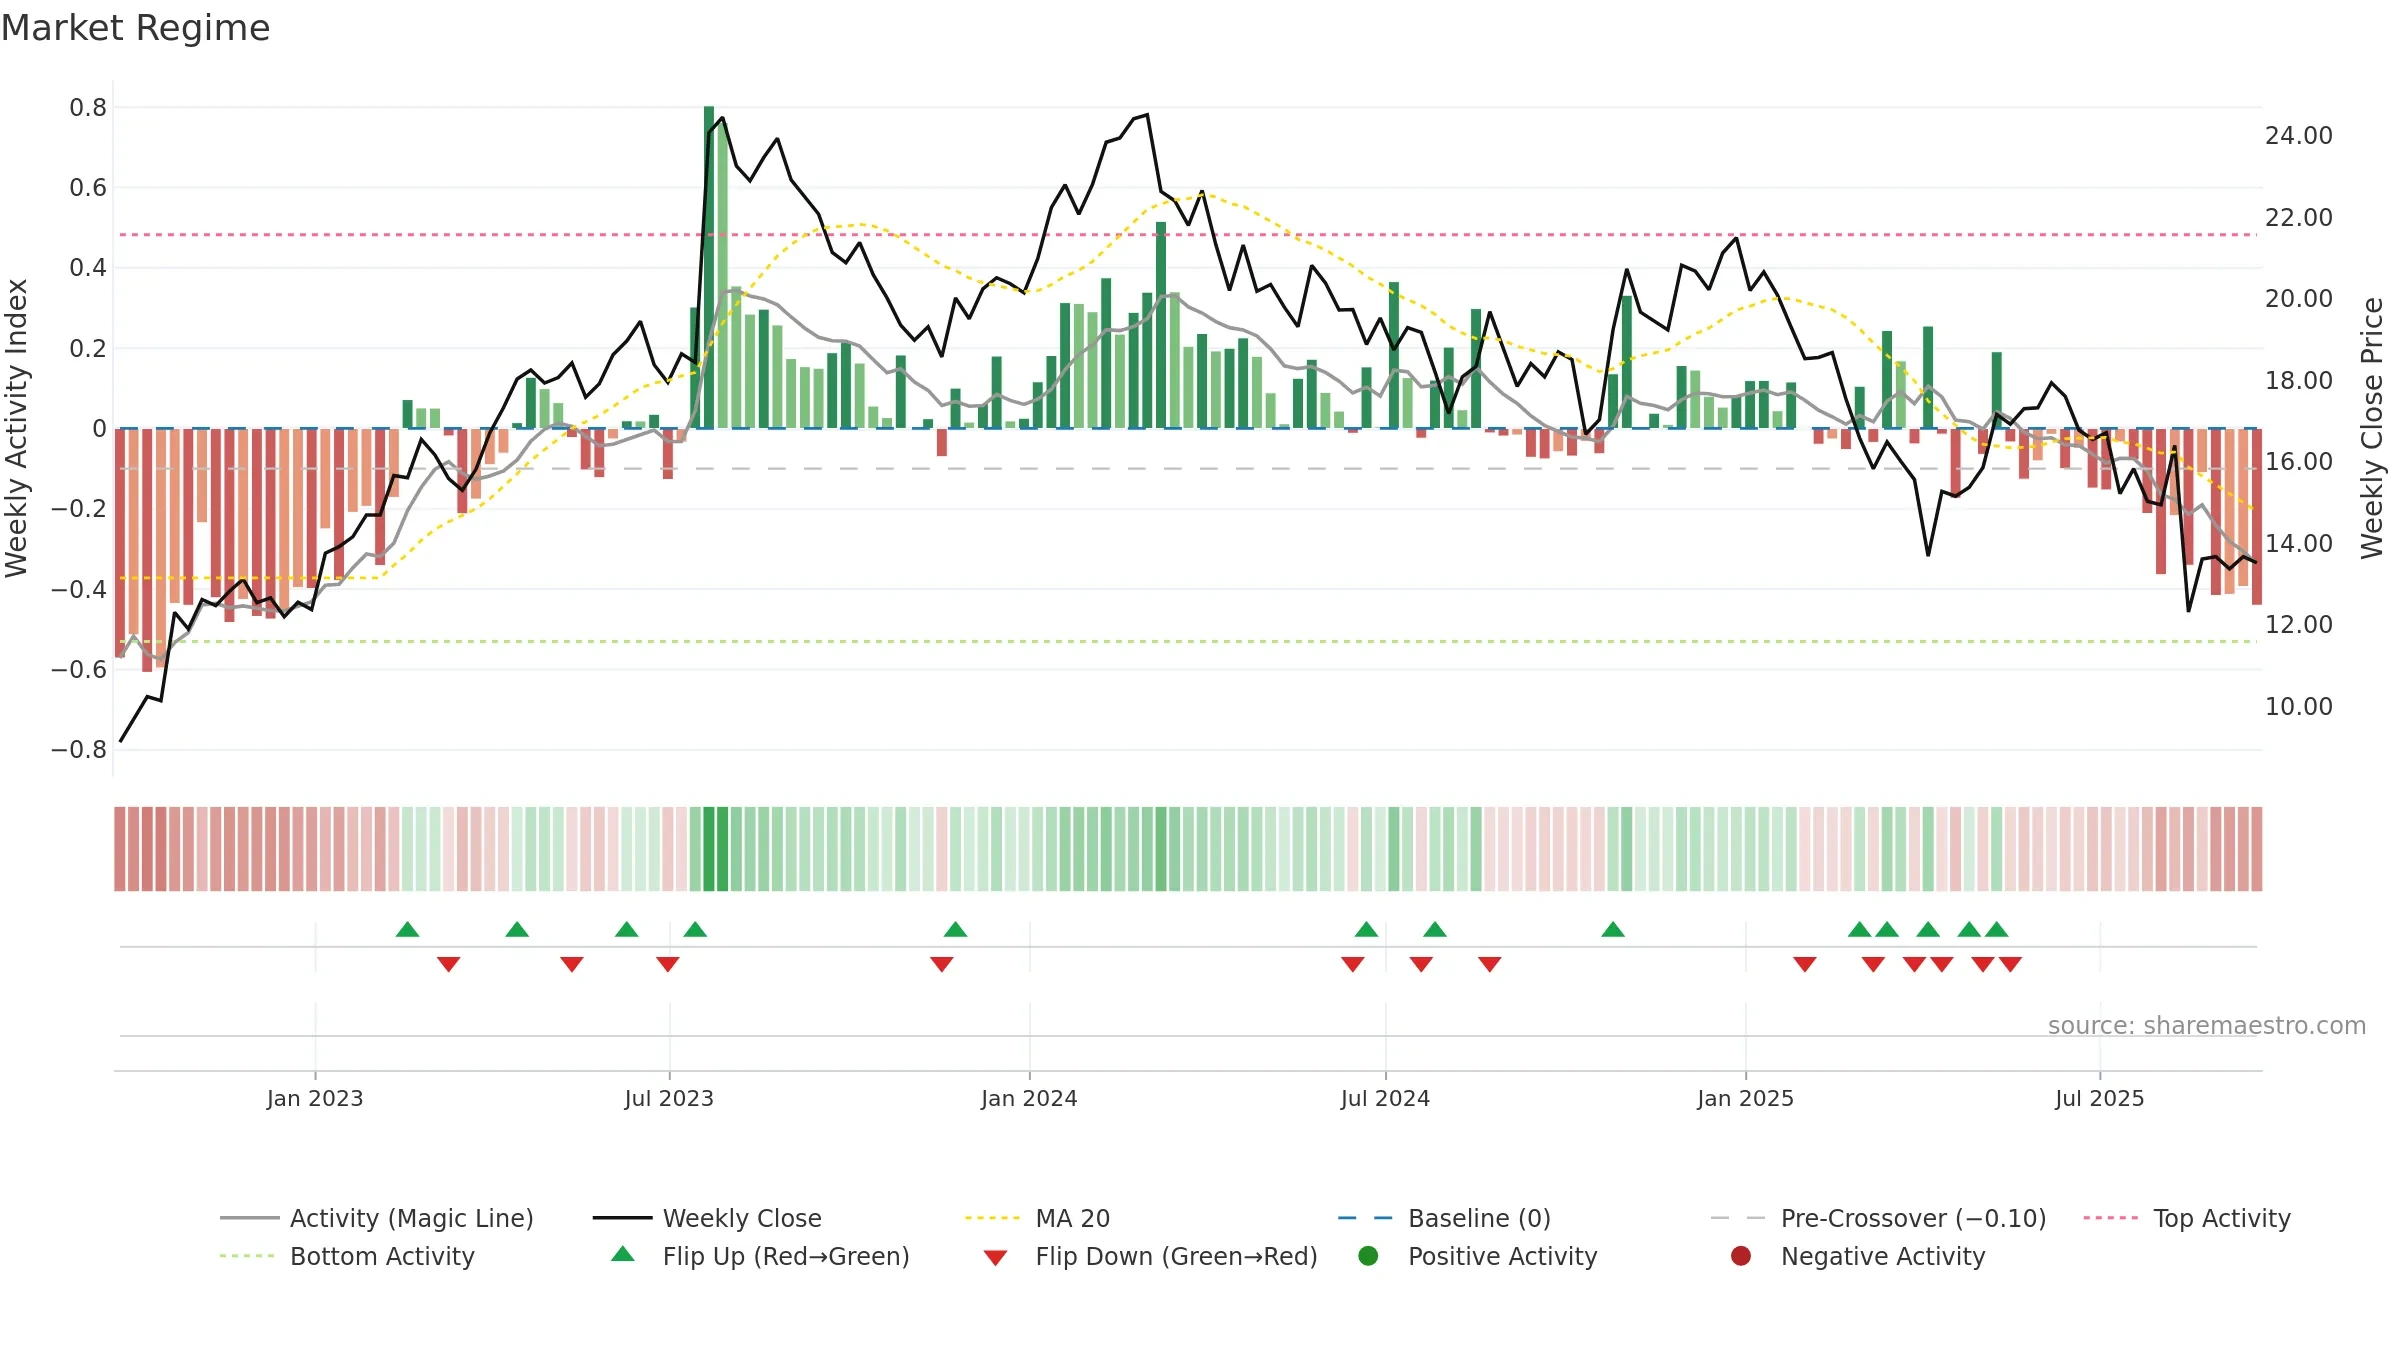2400x1350 pixels.
Task: Click the lone flip-up marker between Jul 2024 and Jan 2025
Action: 1612,929
